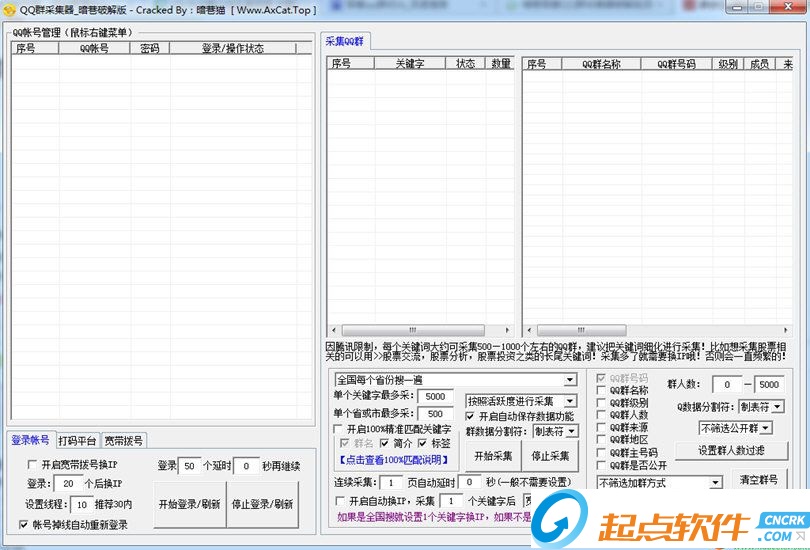Toggle 帐号掉线自动重新登录 checkbox
Image resolution: width=810 pixels, height=550 pixels.
tap(23, 524)
